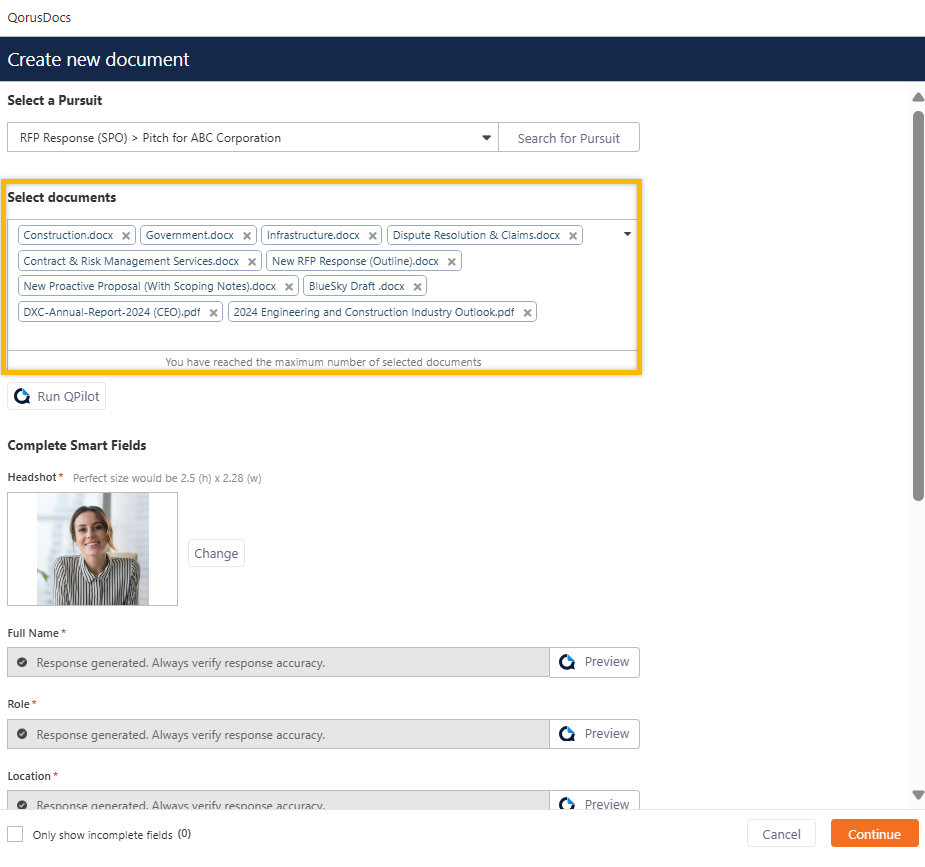Remove Government.docx from selected documents
Image resolution: width=925 pixels, height=867 pixels.
tap(247, 236)
